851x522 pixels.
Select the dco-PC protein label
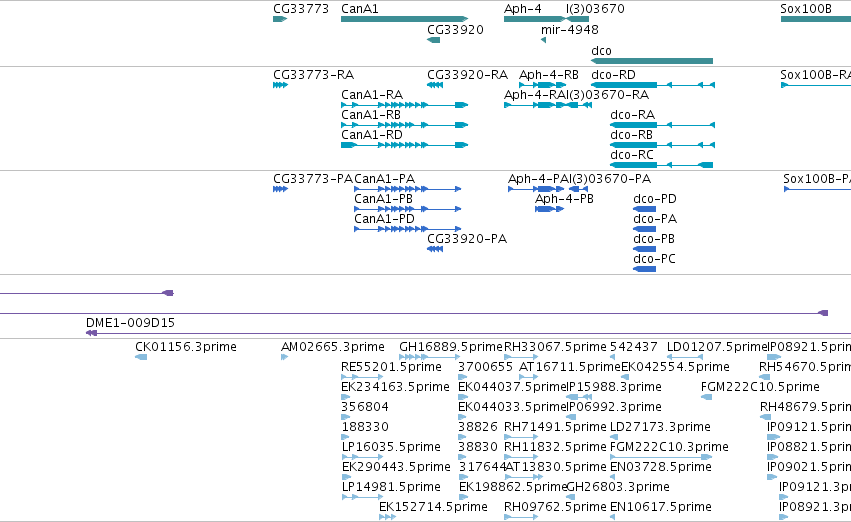(654, 259)
